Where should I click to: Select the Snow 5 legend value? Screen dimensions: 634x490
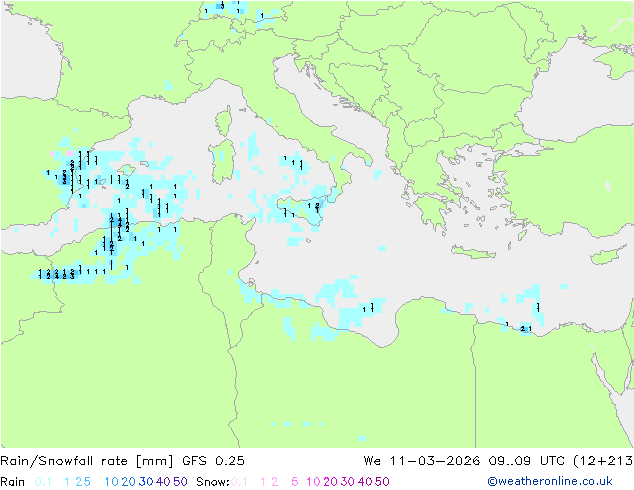pos(295,482)
